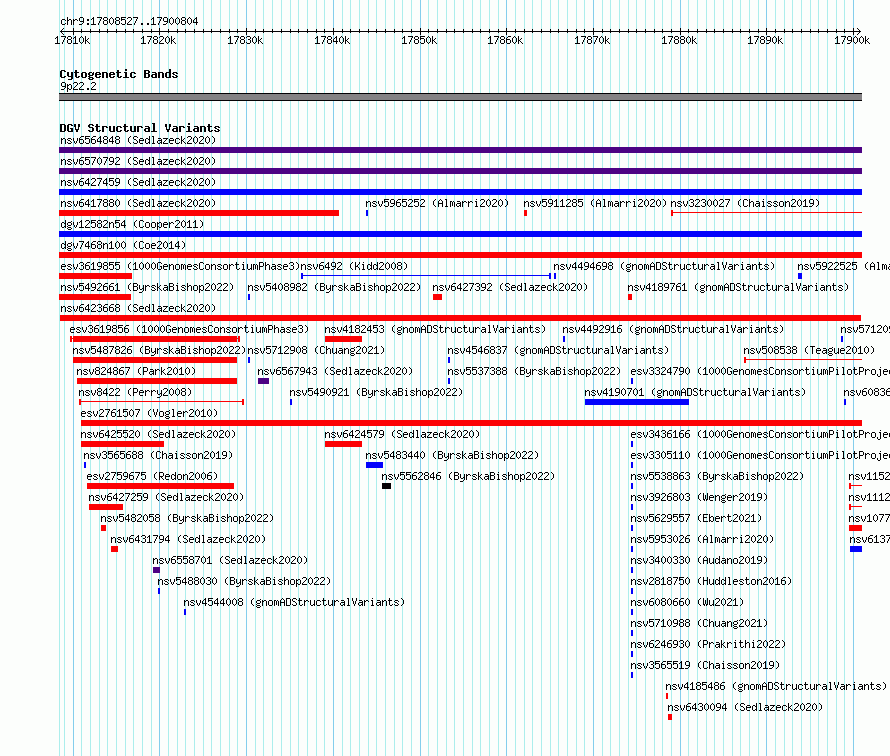Open nsv5538863 (ByrskaBishop2022) variant
The width and height of the screenshot is (890, 756).
[x=717, y=476]
